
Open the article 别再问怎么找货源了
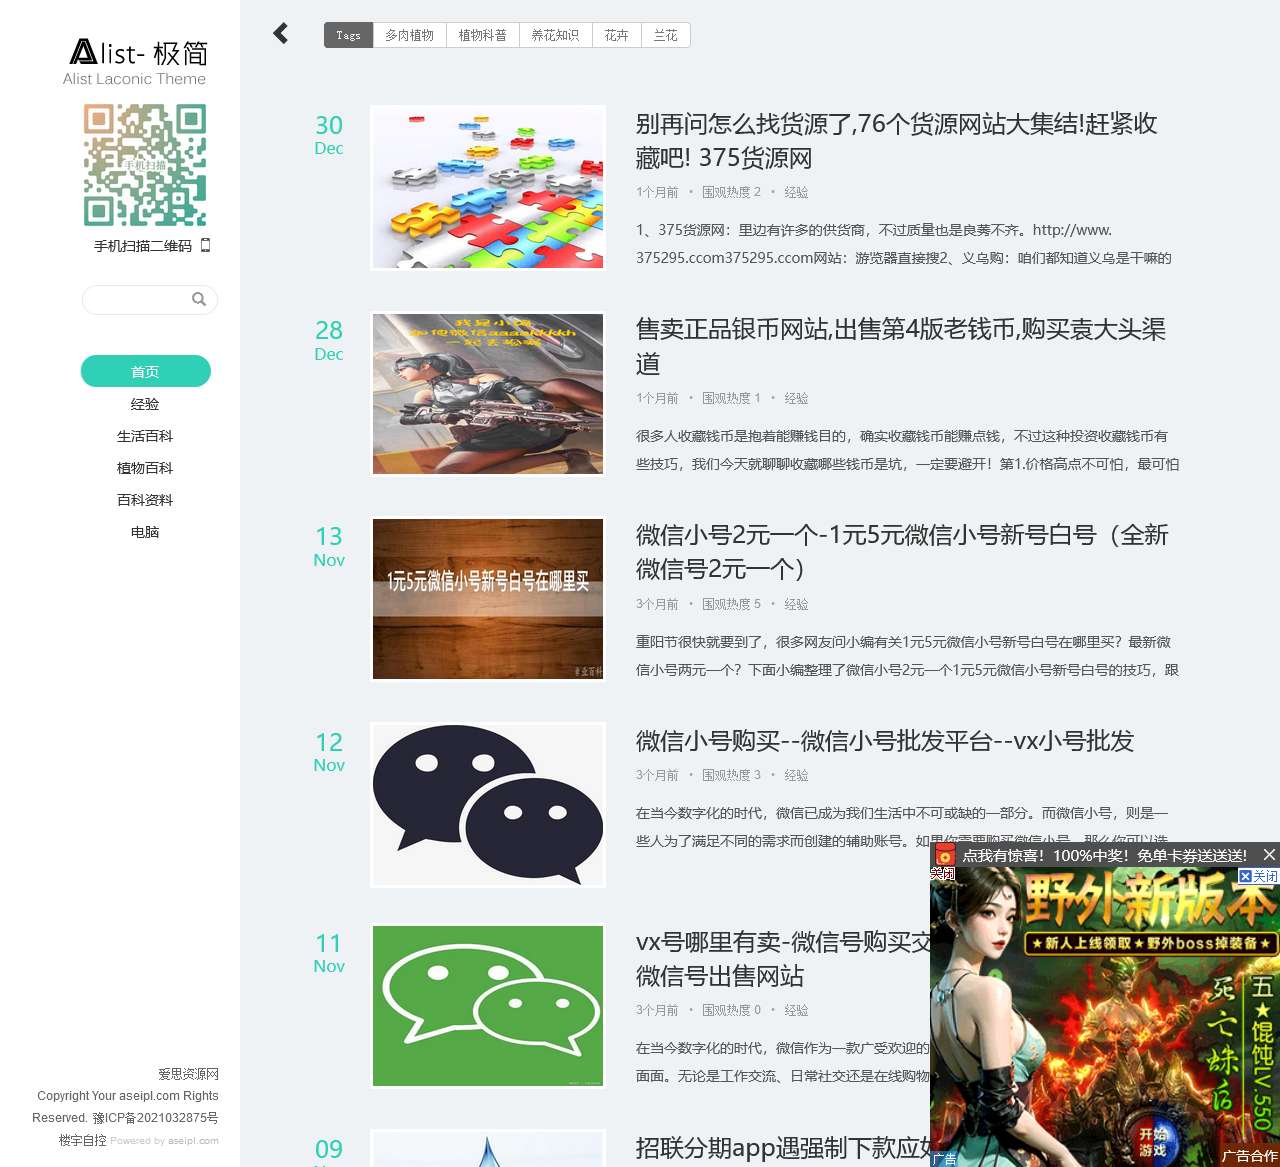pyautogui.click(x=896, y=141)
